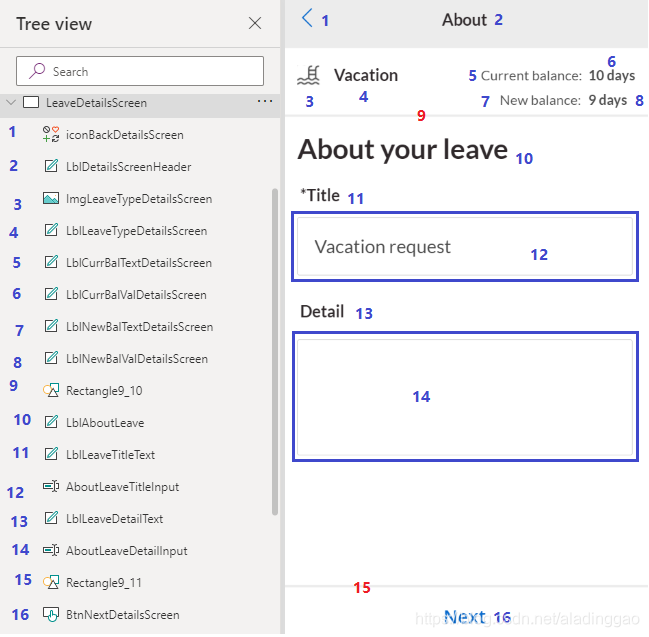Open the LeaveDetailsScreen ellipsis menu
The height and width of the screenshot is (637, 649).
coord(264,101)
